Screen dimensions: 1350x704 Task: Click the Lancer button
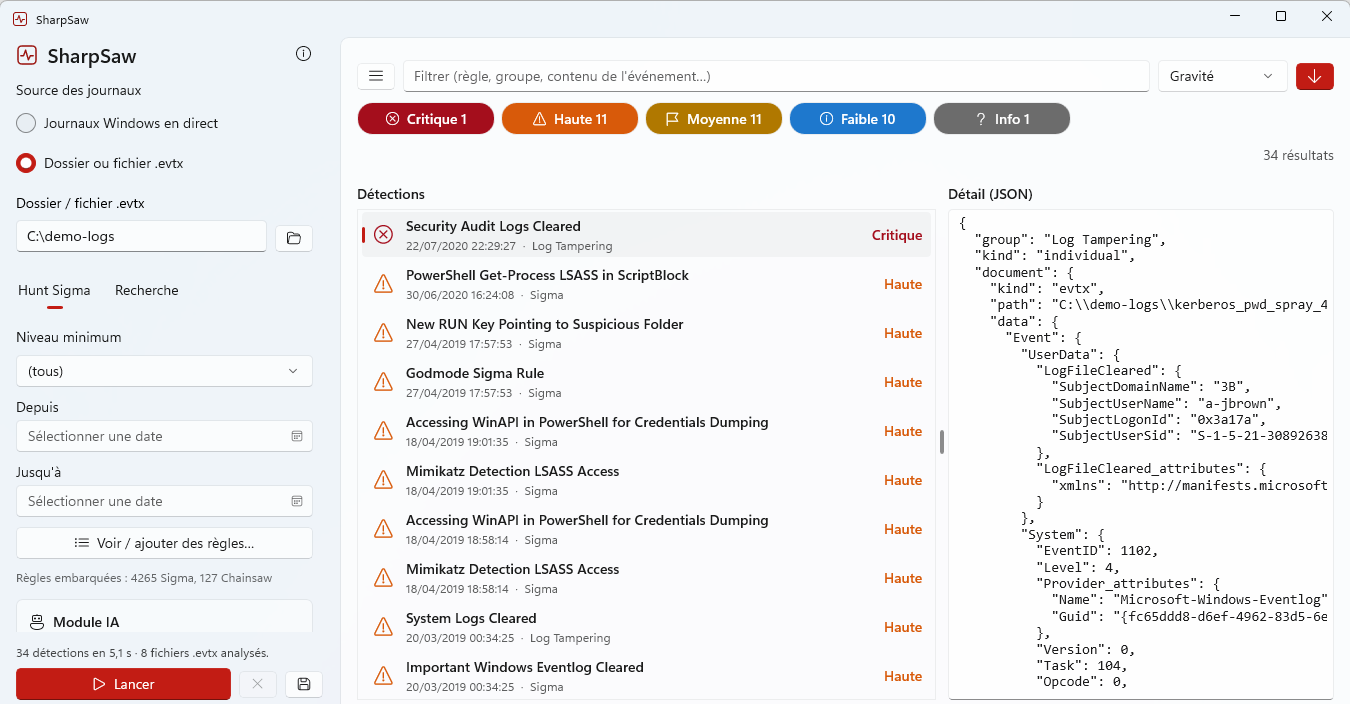[x=123, y=684]
